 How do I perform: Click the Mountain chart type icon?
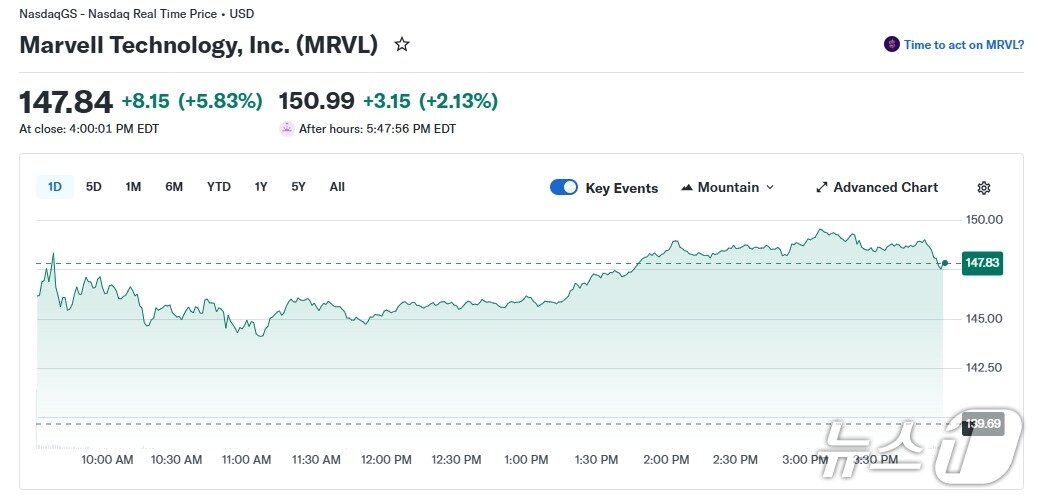click(687, 188)
